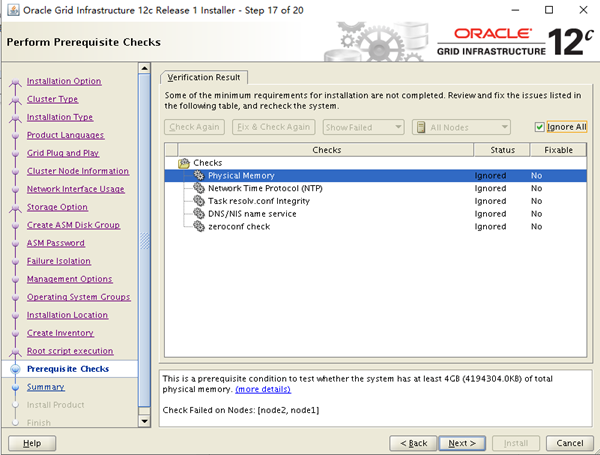
Task: Switch to the Verification Result tab
Action: [204, 77]
